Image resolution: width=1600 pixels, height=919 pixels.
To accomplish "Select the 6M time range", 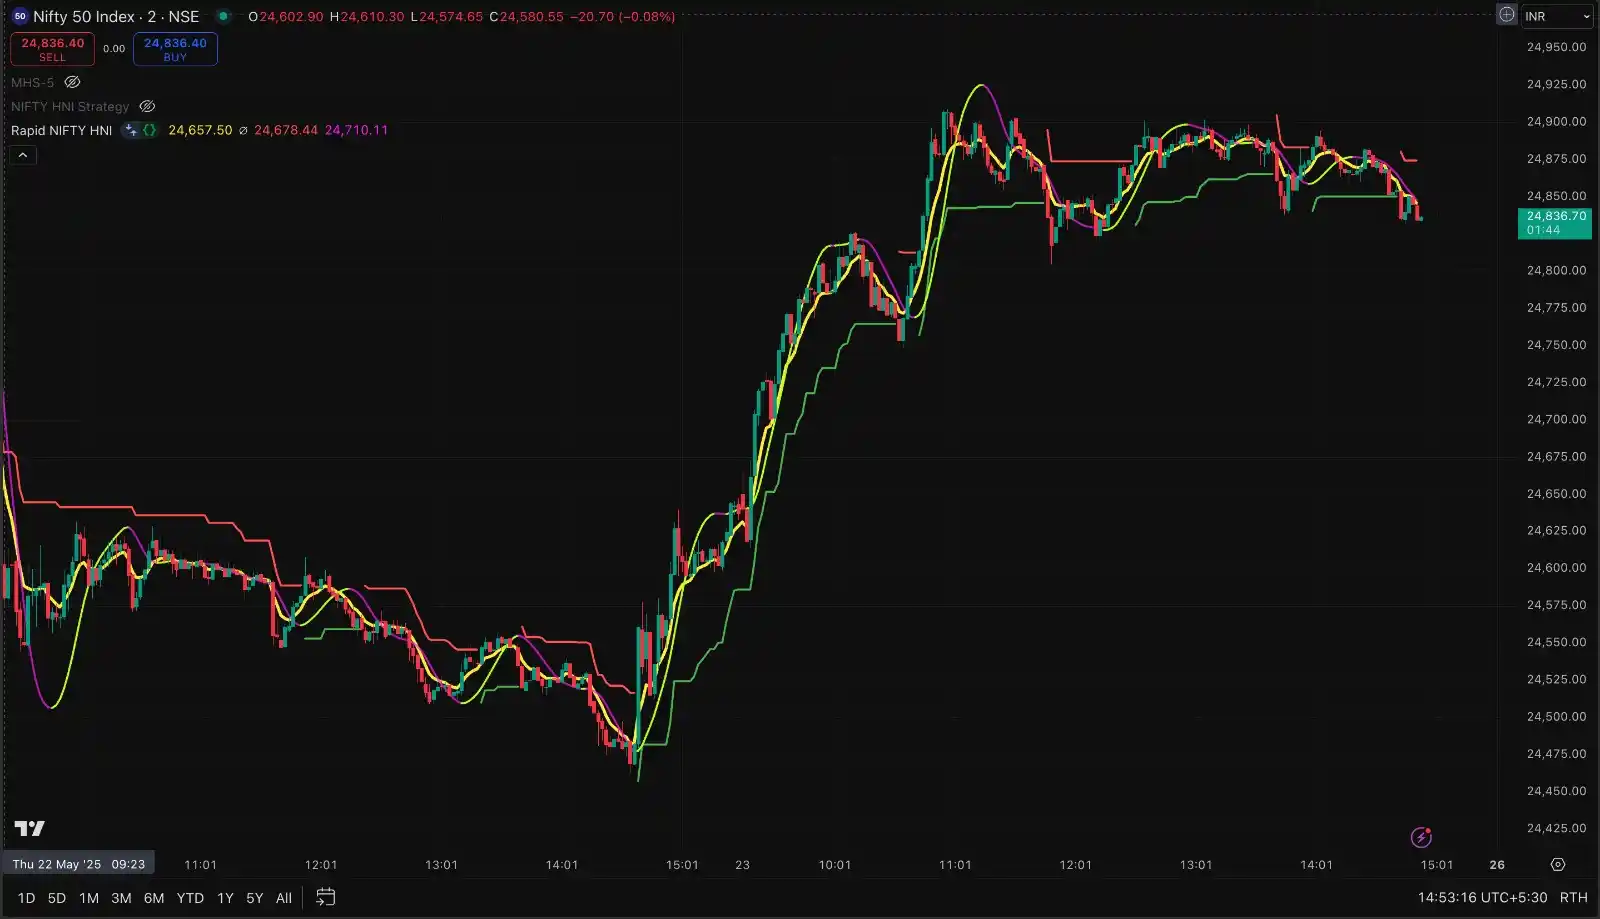I will 154,898.
